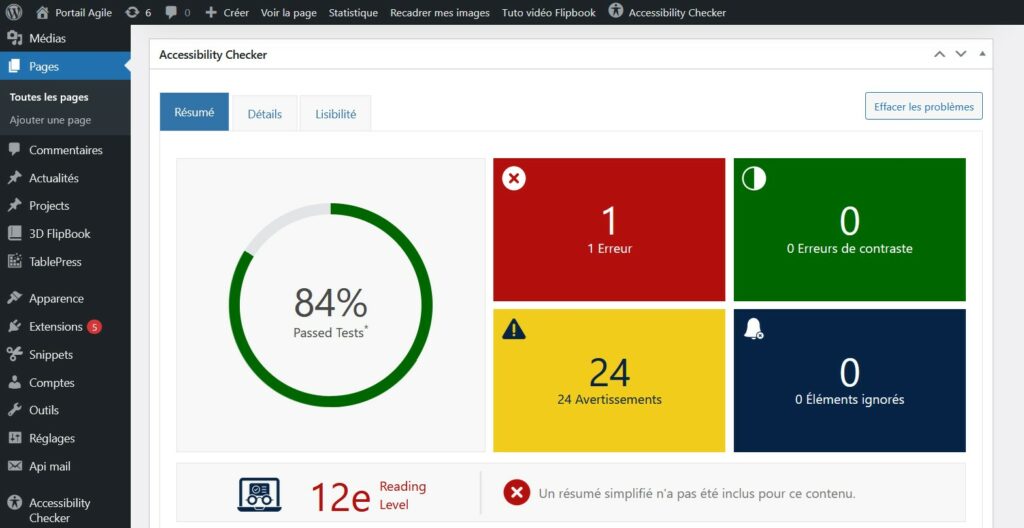
Task: Click the 84% passed tests progress circle
Action: coord(331,305)
